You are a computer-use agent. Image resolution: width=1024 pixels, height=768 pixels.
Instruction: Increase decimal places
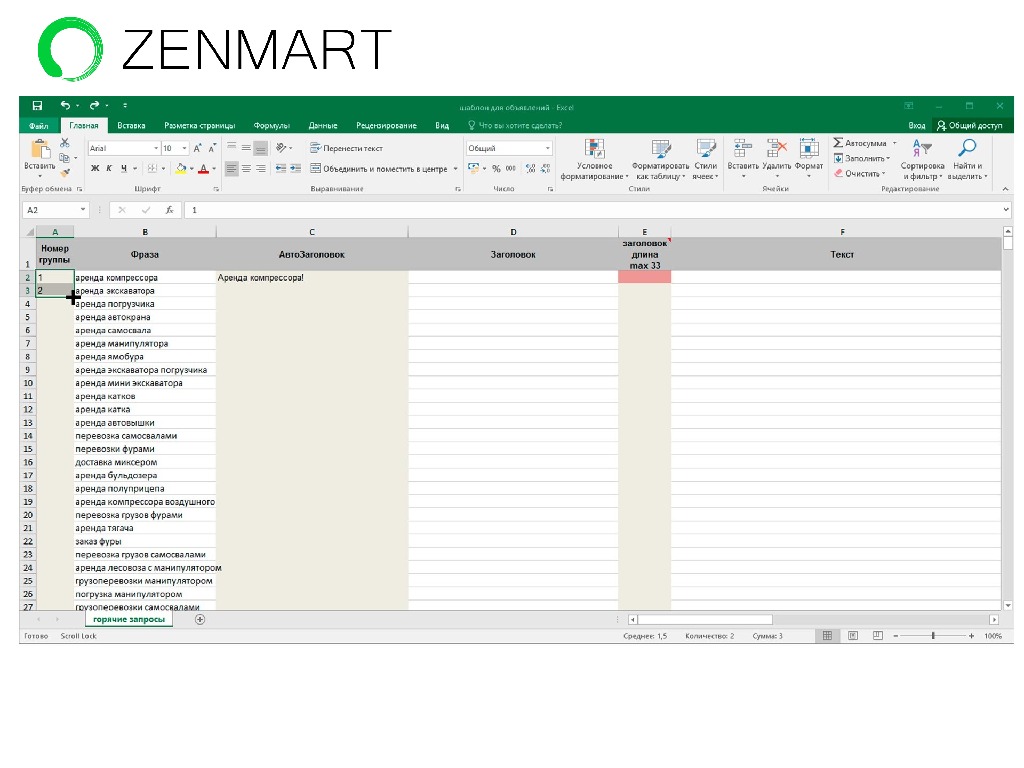tap(530, 168)
